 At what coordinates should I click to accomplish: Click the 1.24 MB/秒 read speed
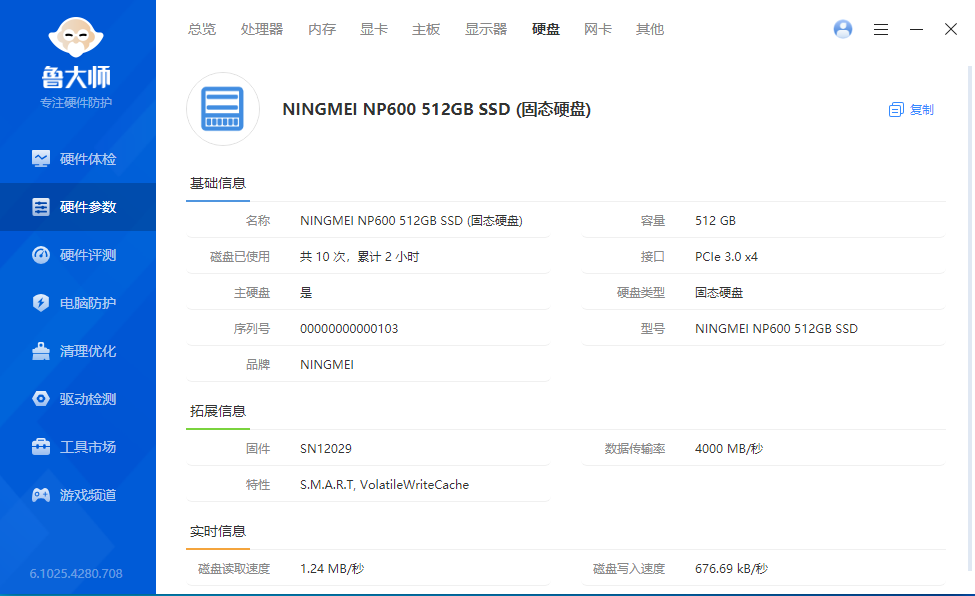[x=332, y=569]
